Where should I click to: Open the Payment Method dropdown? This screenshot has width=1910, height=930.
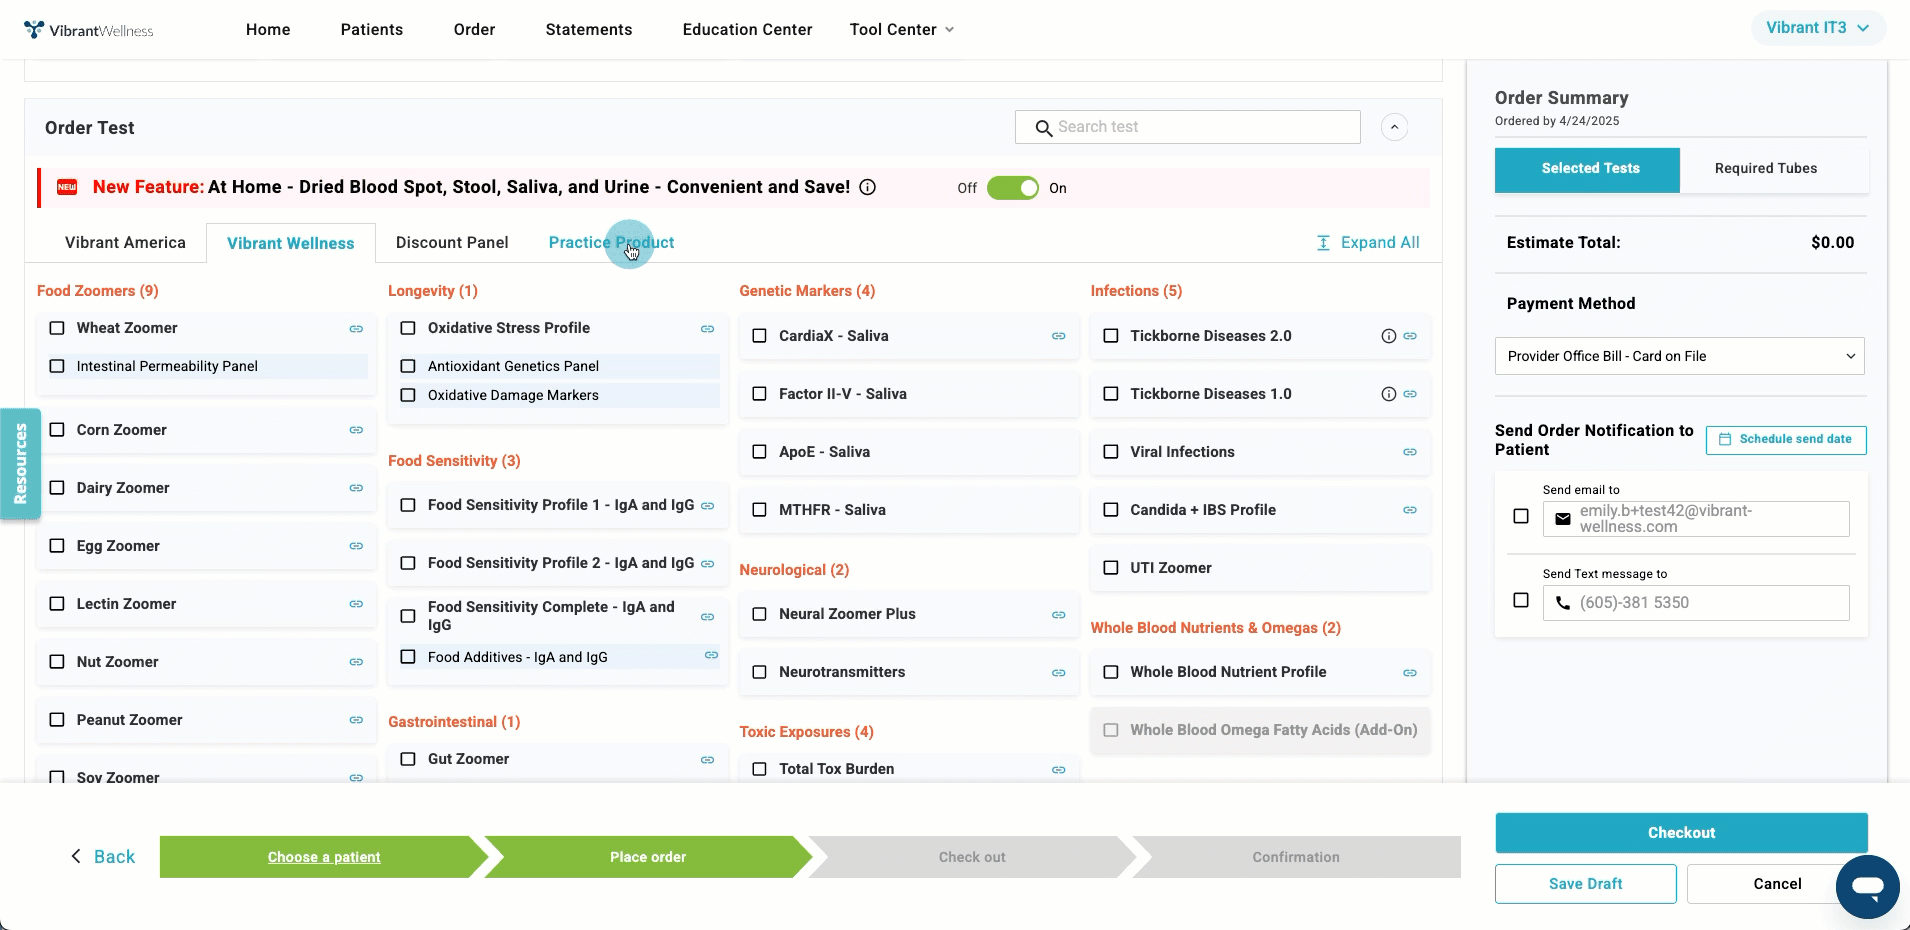click(x=1679, y=356)
